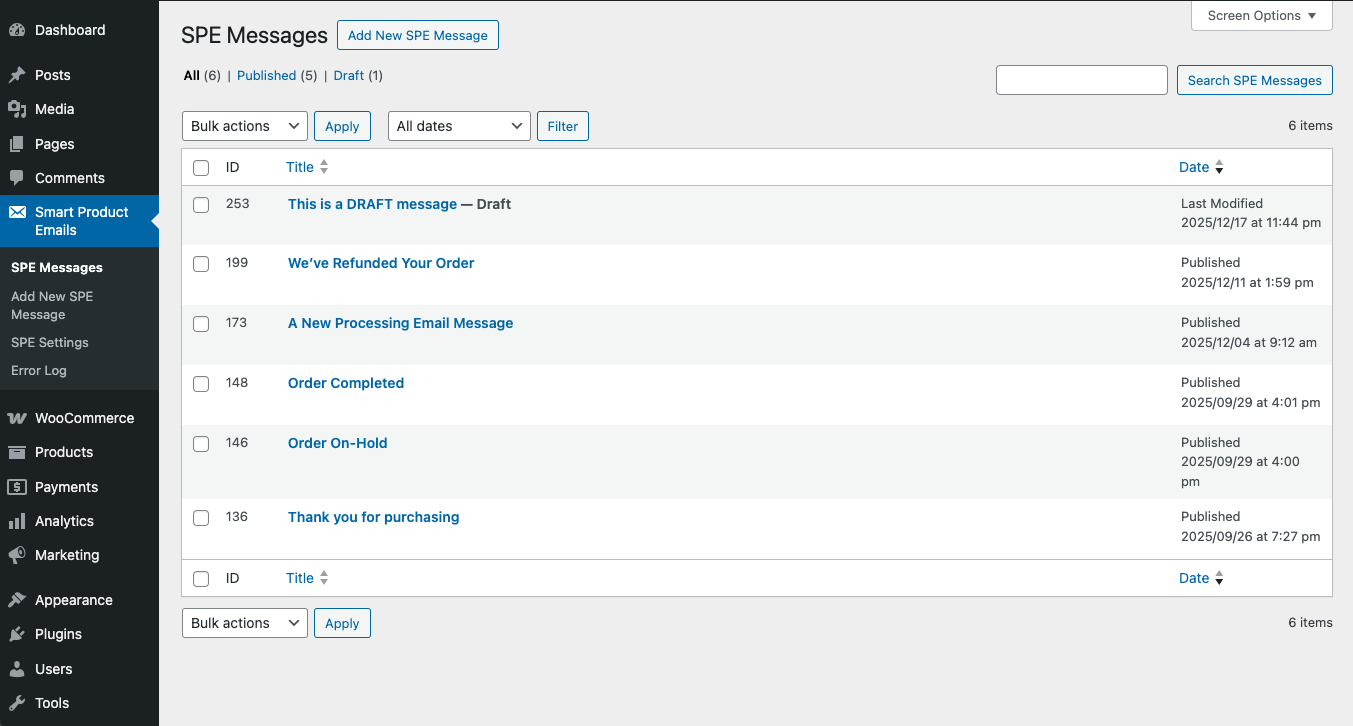Click the WooCommerce logo icon
1353x726 pixels.
pos(17,418)
